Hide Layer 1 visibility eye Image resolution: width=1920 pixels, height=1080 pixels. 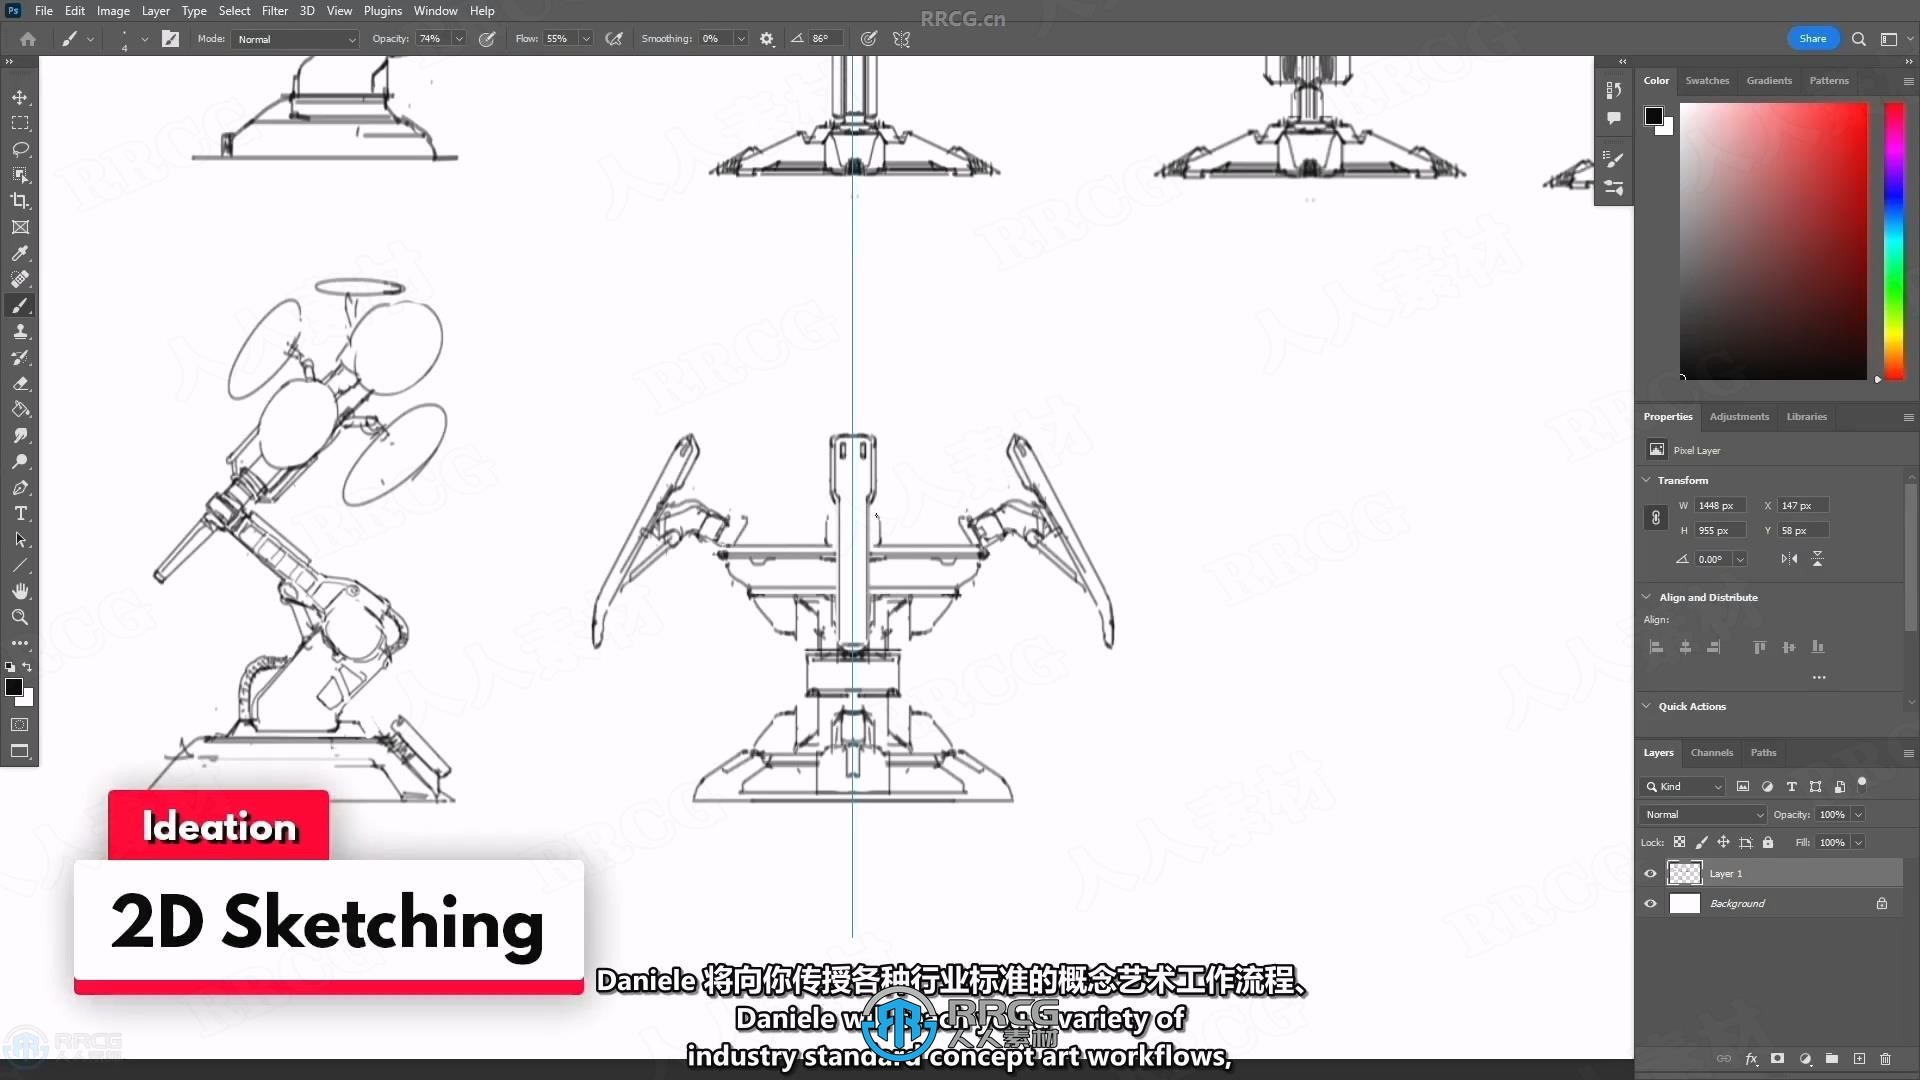(x=1650, y=873)
